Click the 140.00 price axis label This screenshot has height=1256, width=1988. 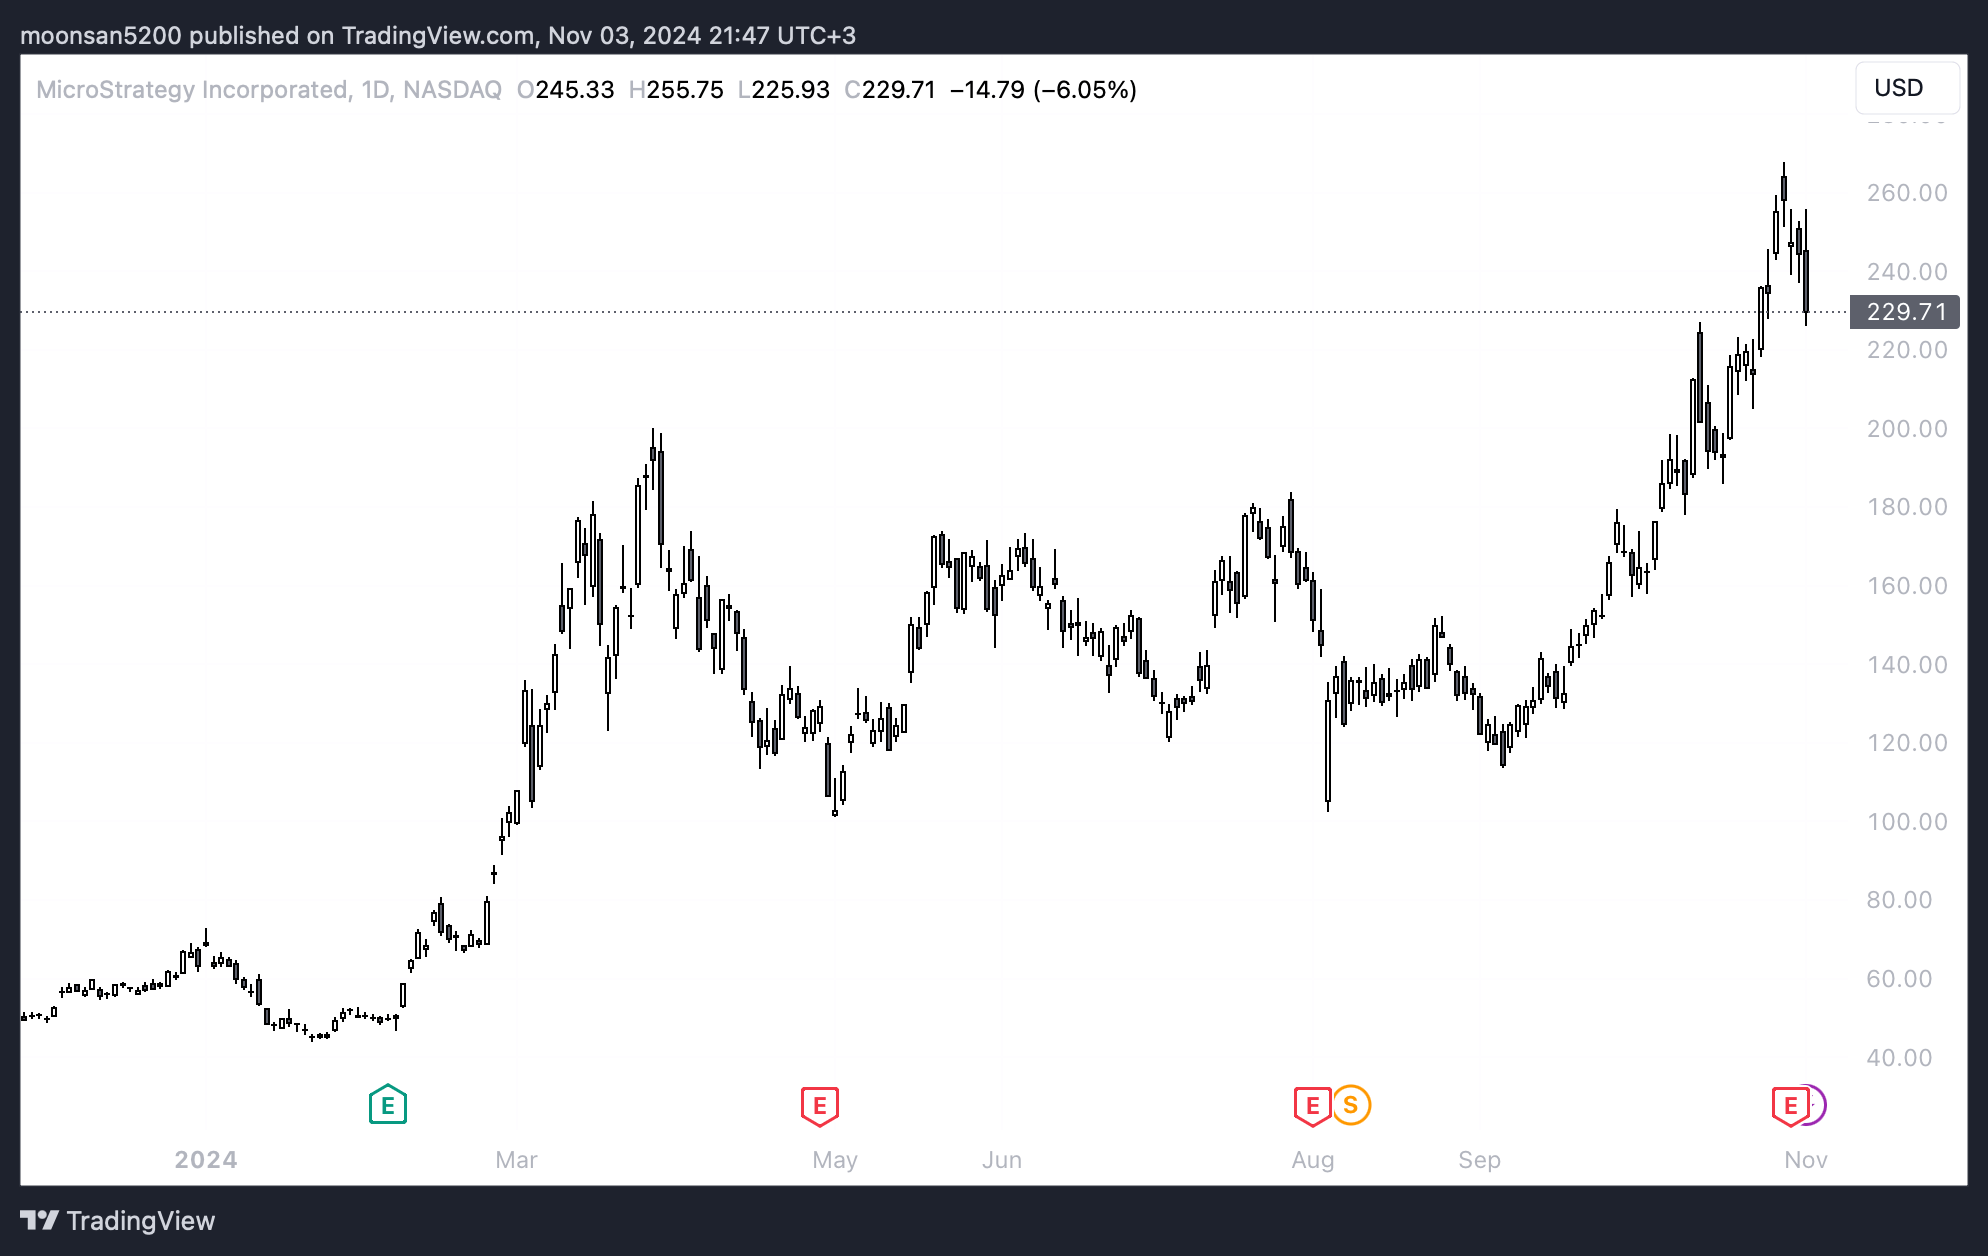coord(1907,665)
